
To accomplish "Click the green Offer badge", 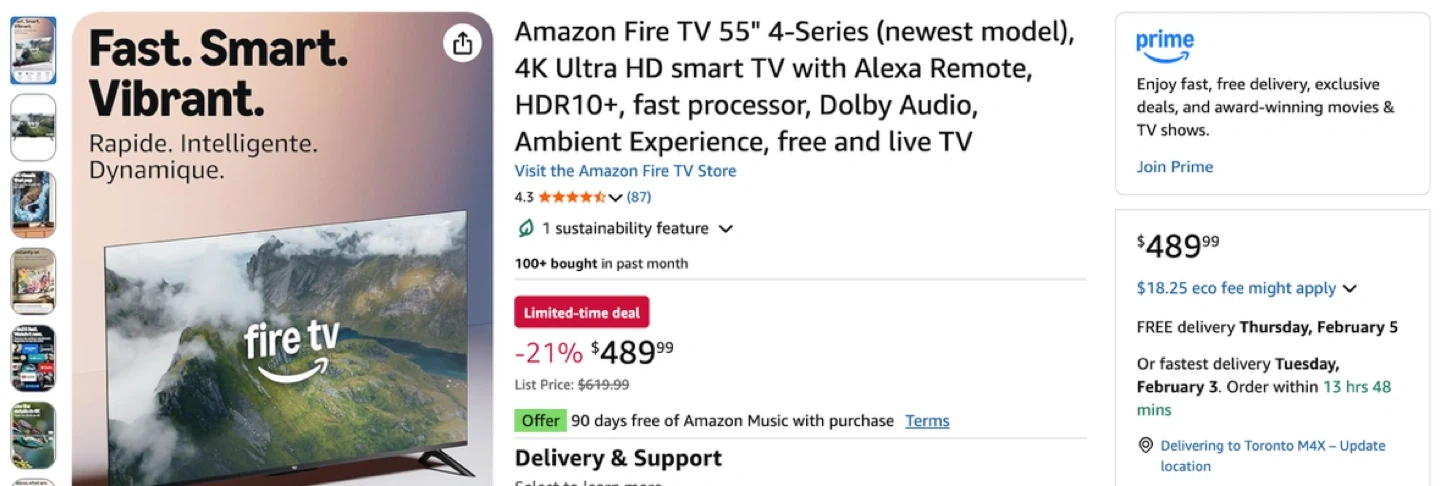I will click(x=540, y=421).
